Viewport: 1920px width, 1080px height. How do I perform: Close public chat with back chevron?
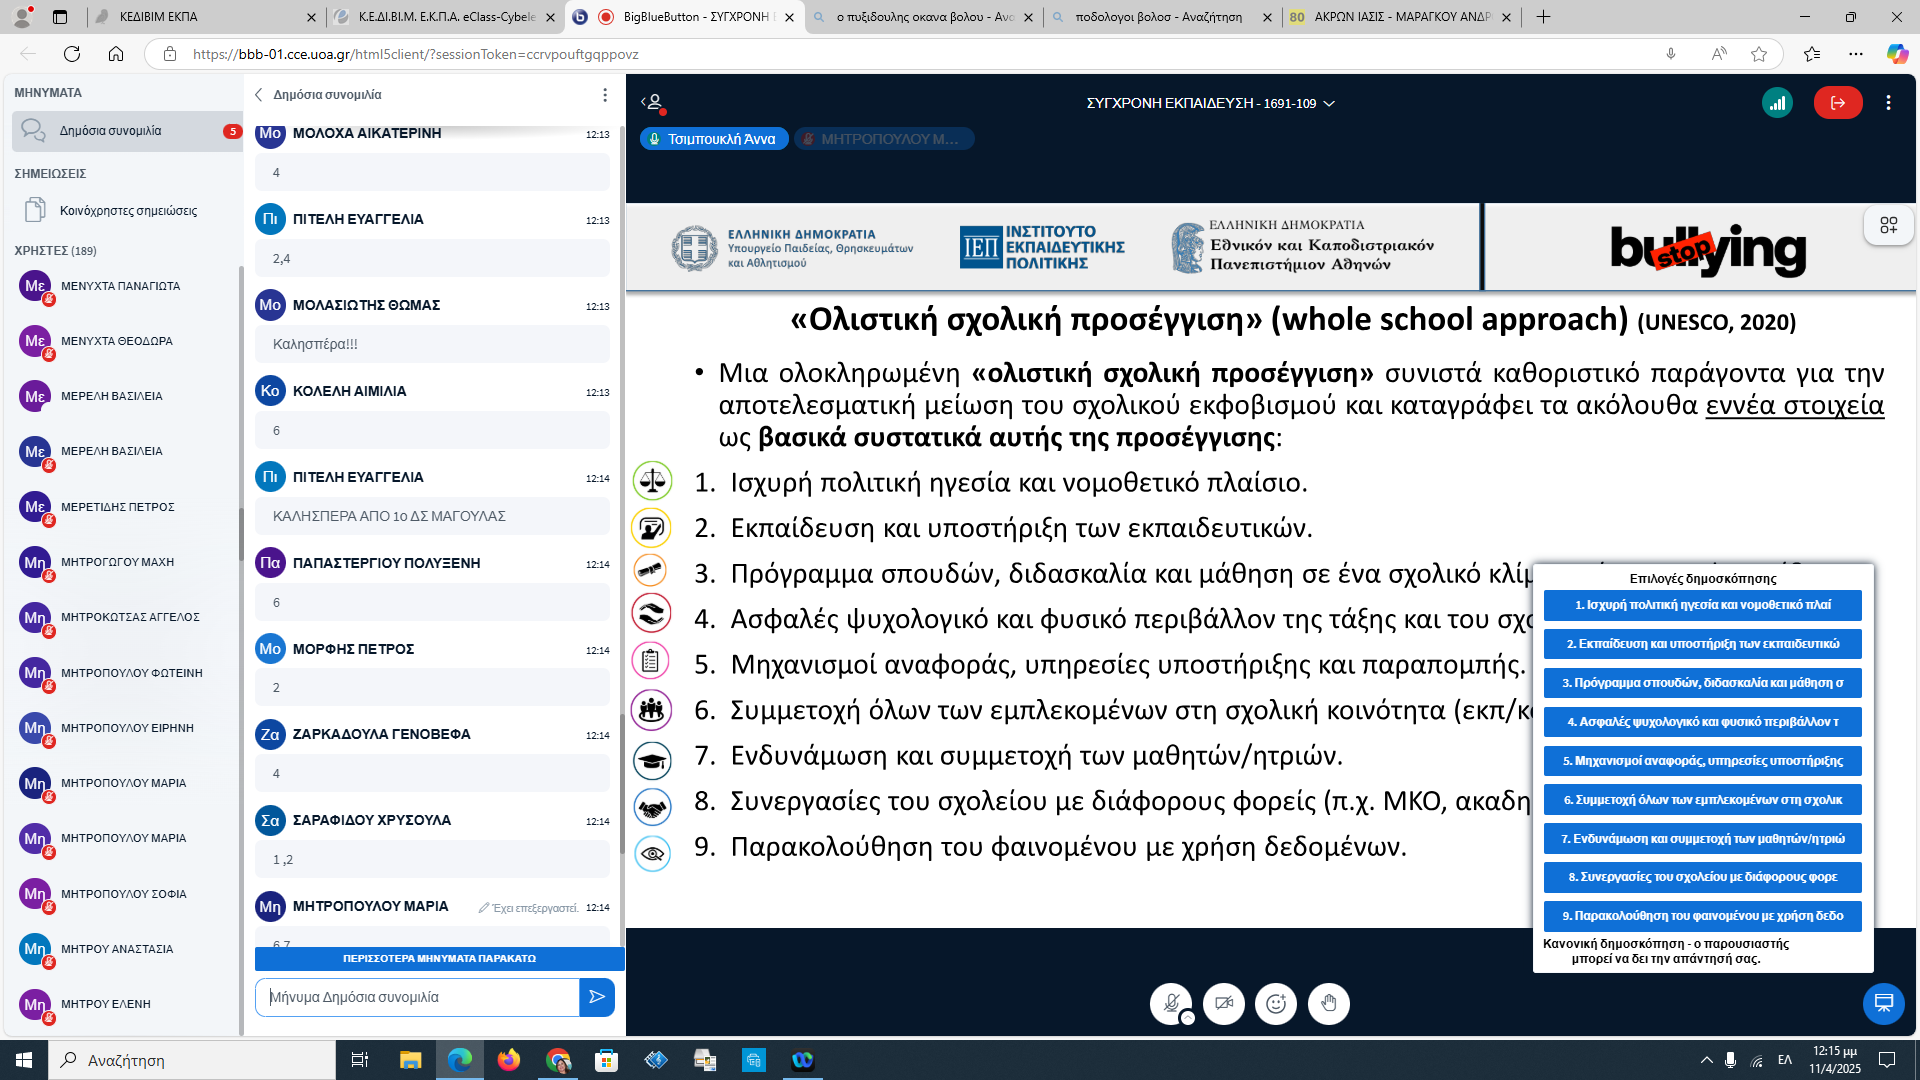point(258,95)
